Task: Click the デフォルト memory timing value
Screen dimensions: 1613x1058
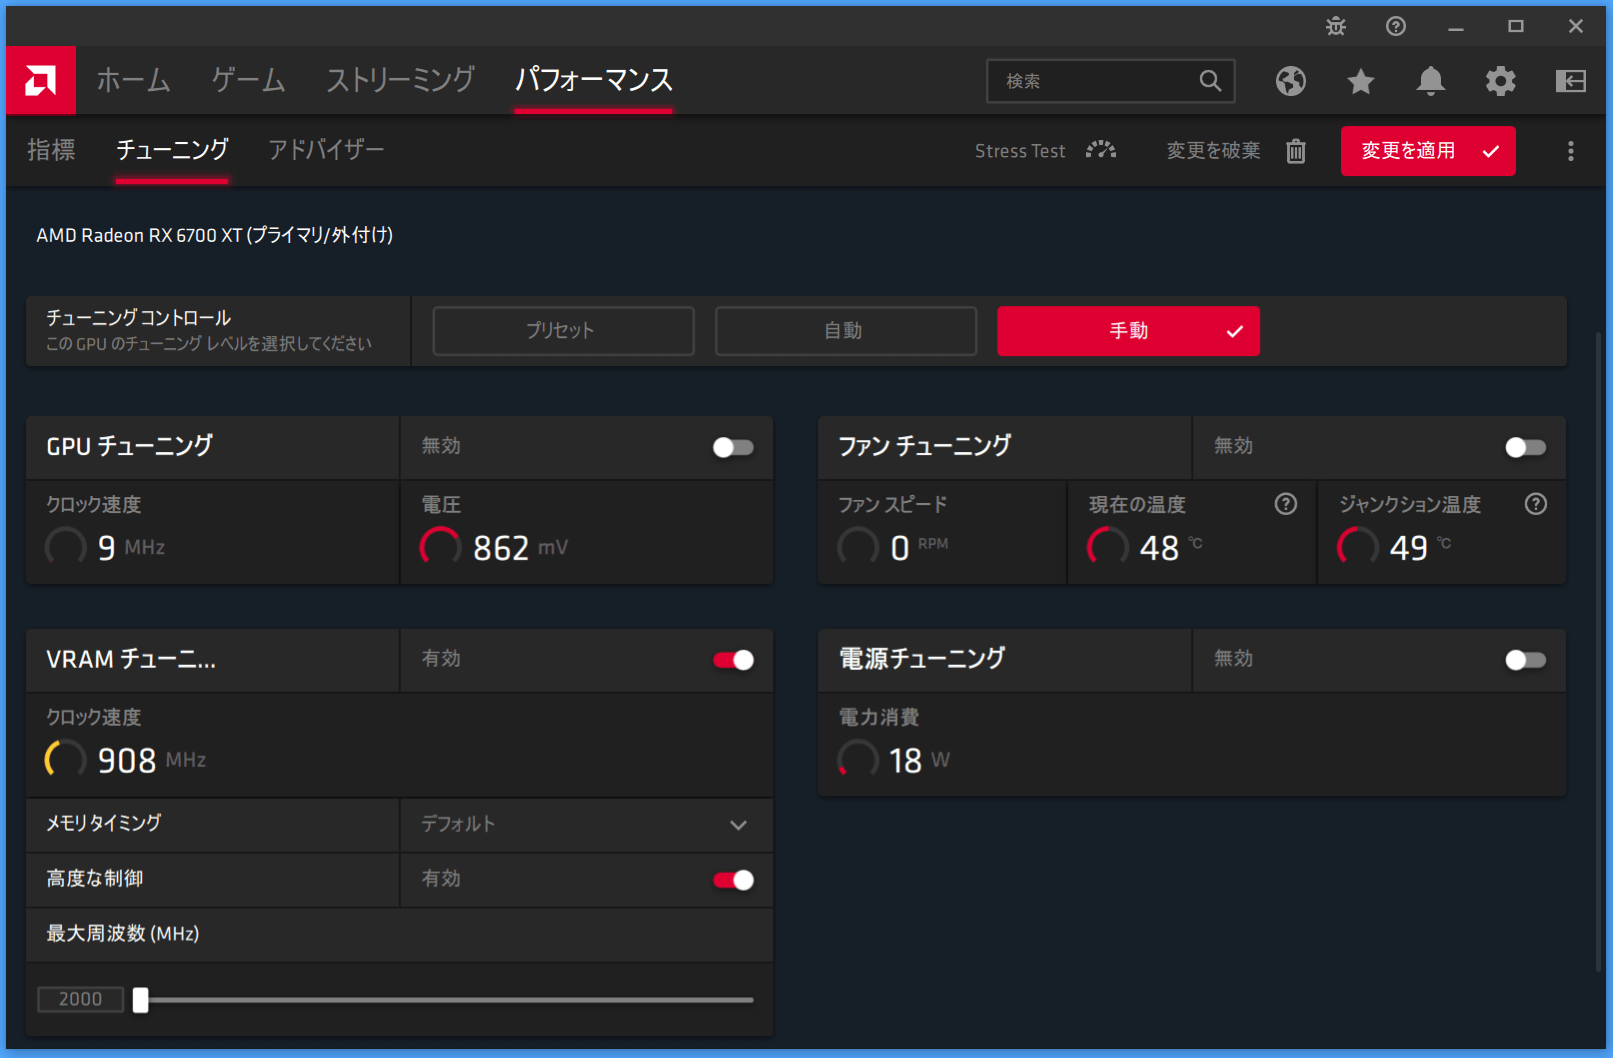Action: click(x=458, y=824)
